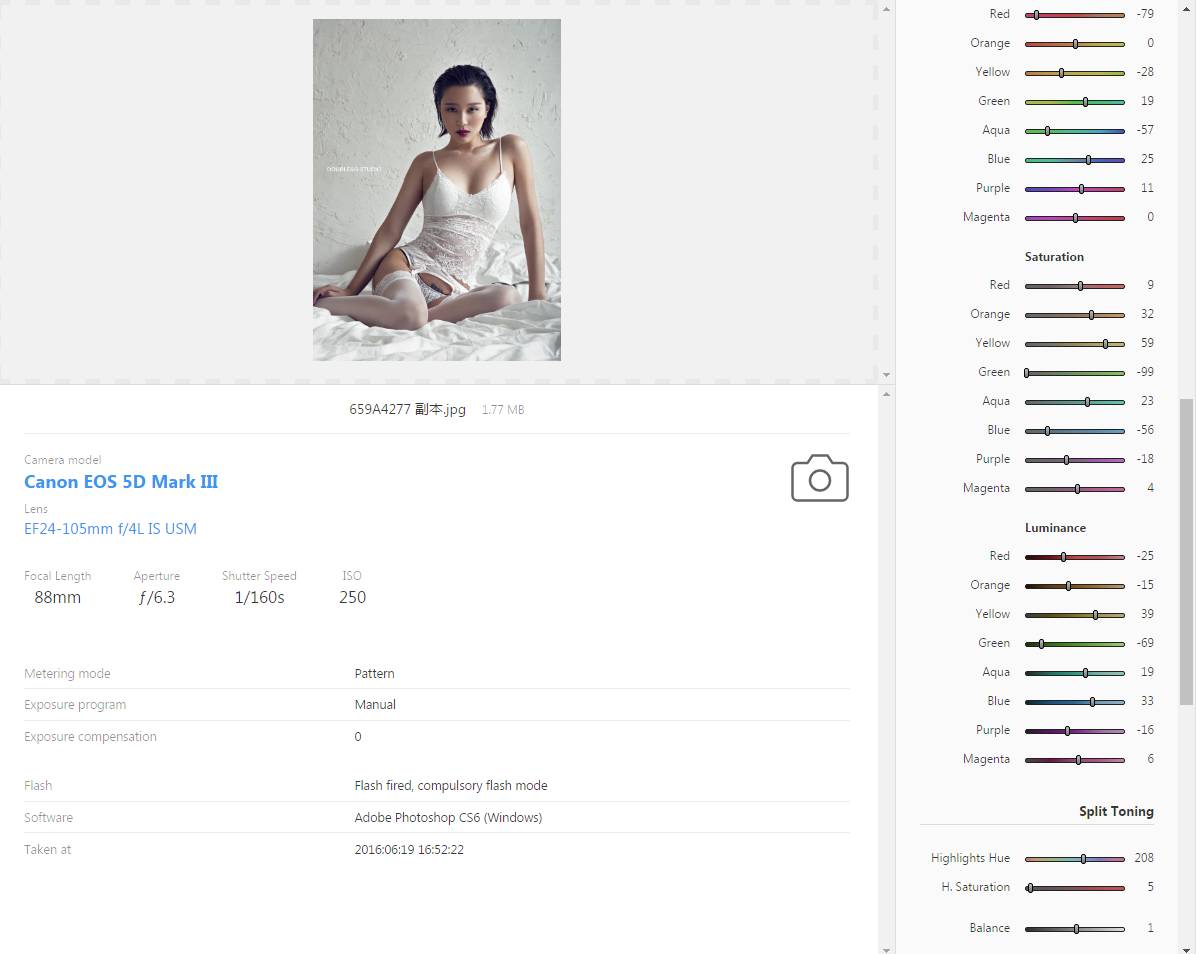Adjust the Hue Yellow slider
This screenshot has width=1196, height=954.
click(x=1075, y=72)
